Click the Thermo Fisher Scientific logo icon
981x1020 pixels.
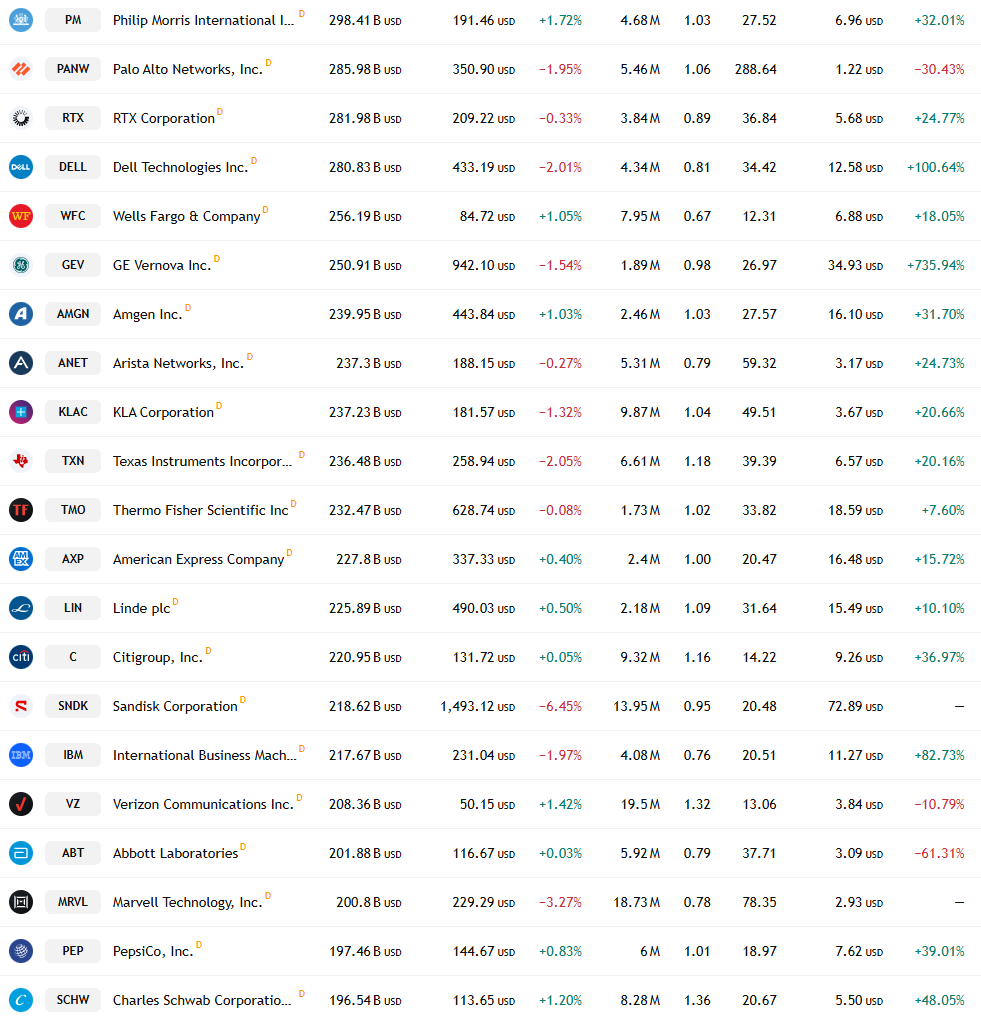(x=21, y=510)
